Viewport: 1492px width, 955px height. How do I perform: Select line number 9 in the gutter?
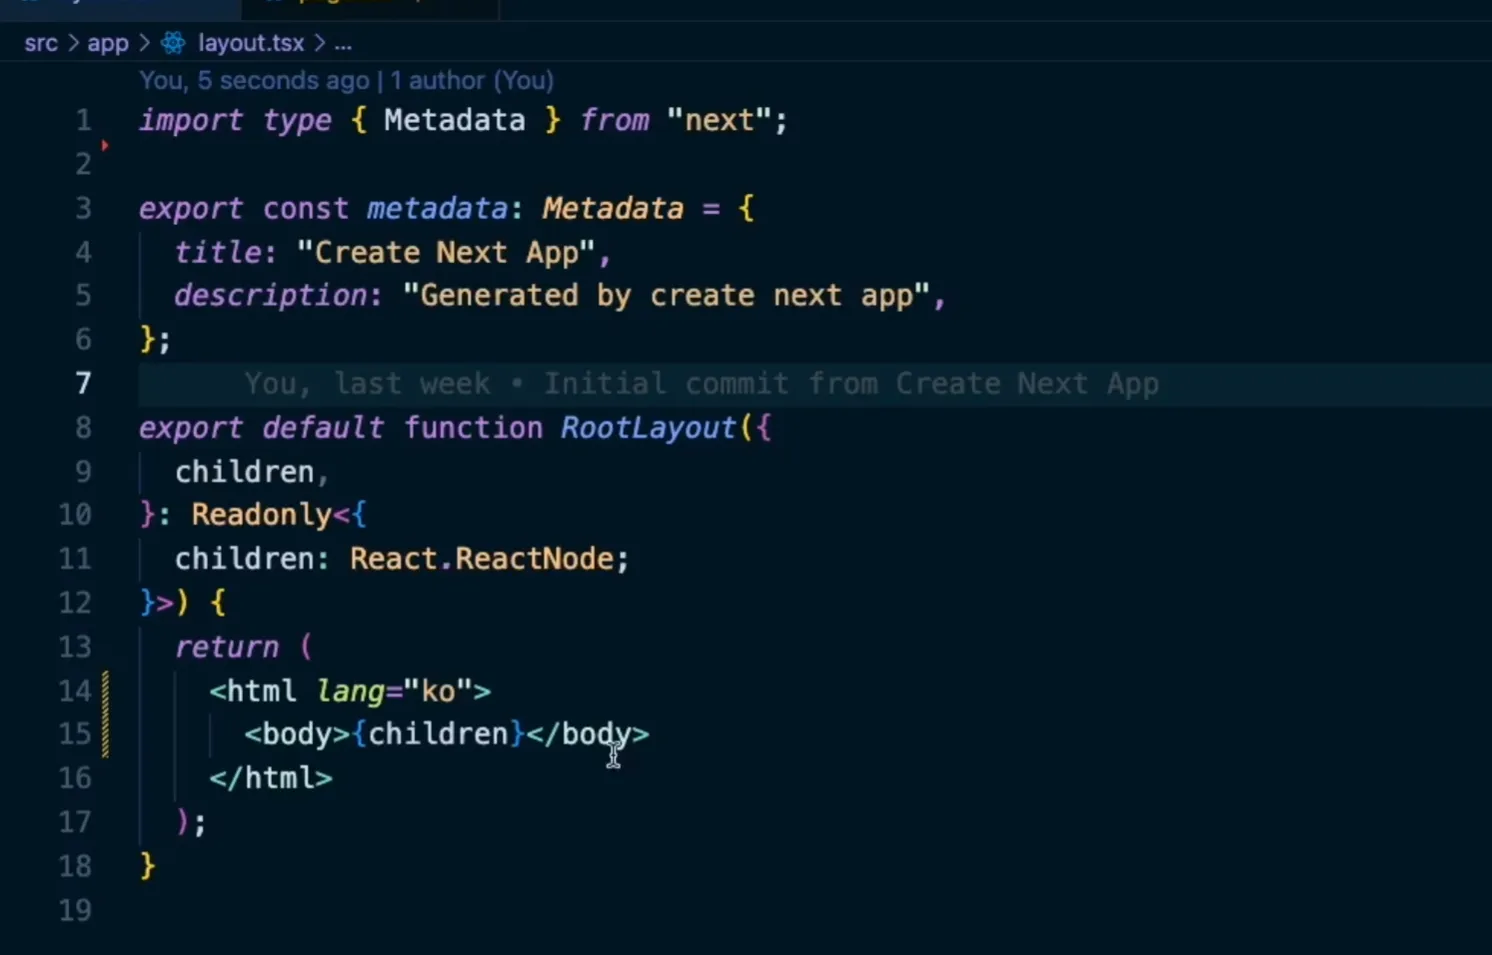click(83, 471)
